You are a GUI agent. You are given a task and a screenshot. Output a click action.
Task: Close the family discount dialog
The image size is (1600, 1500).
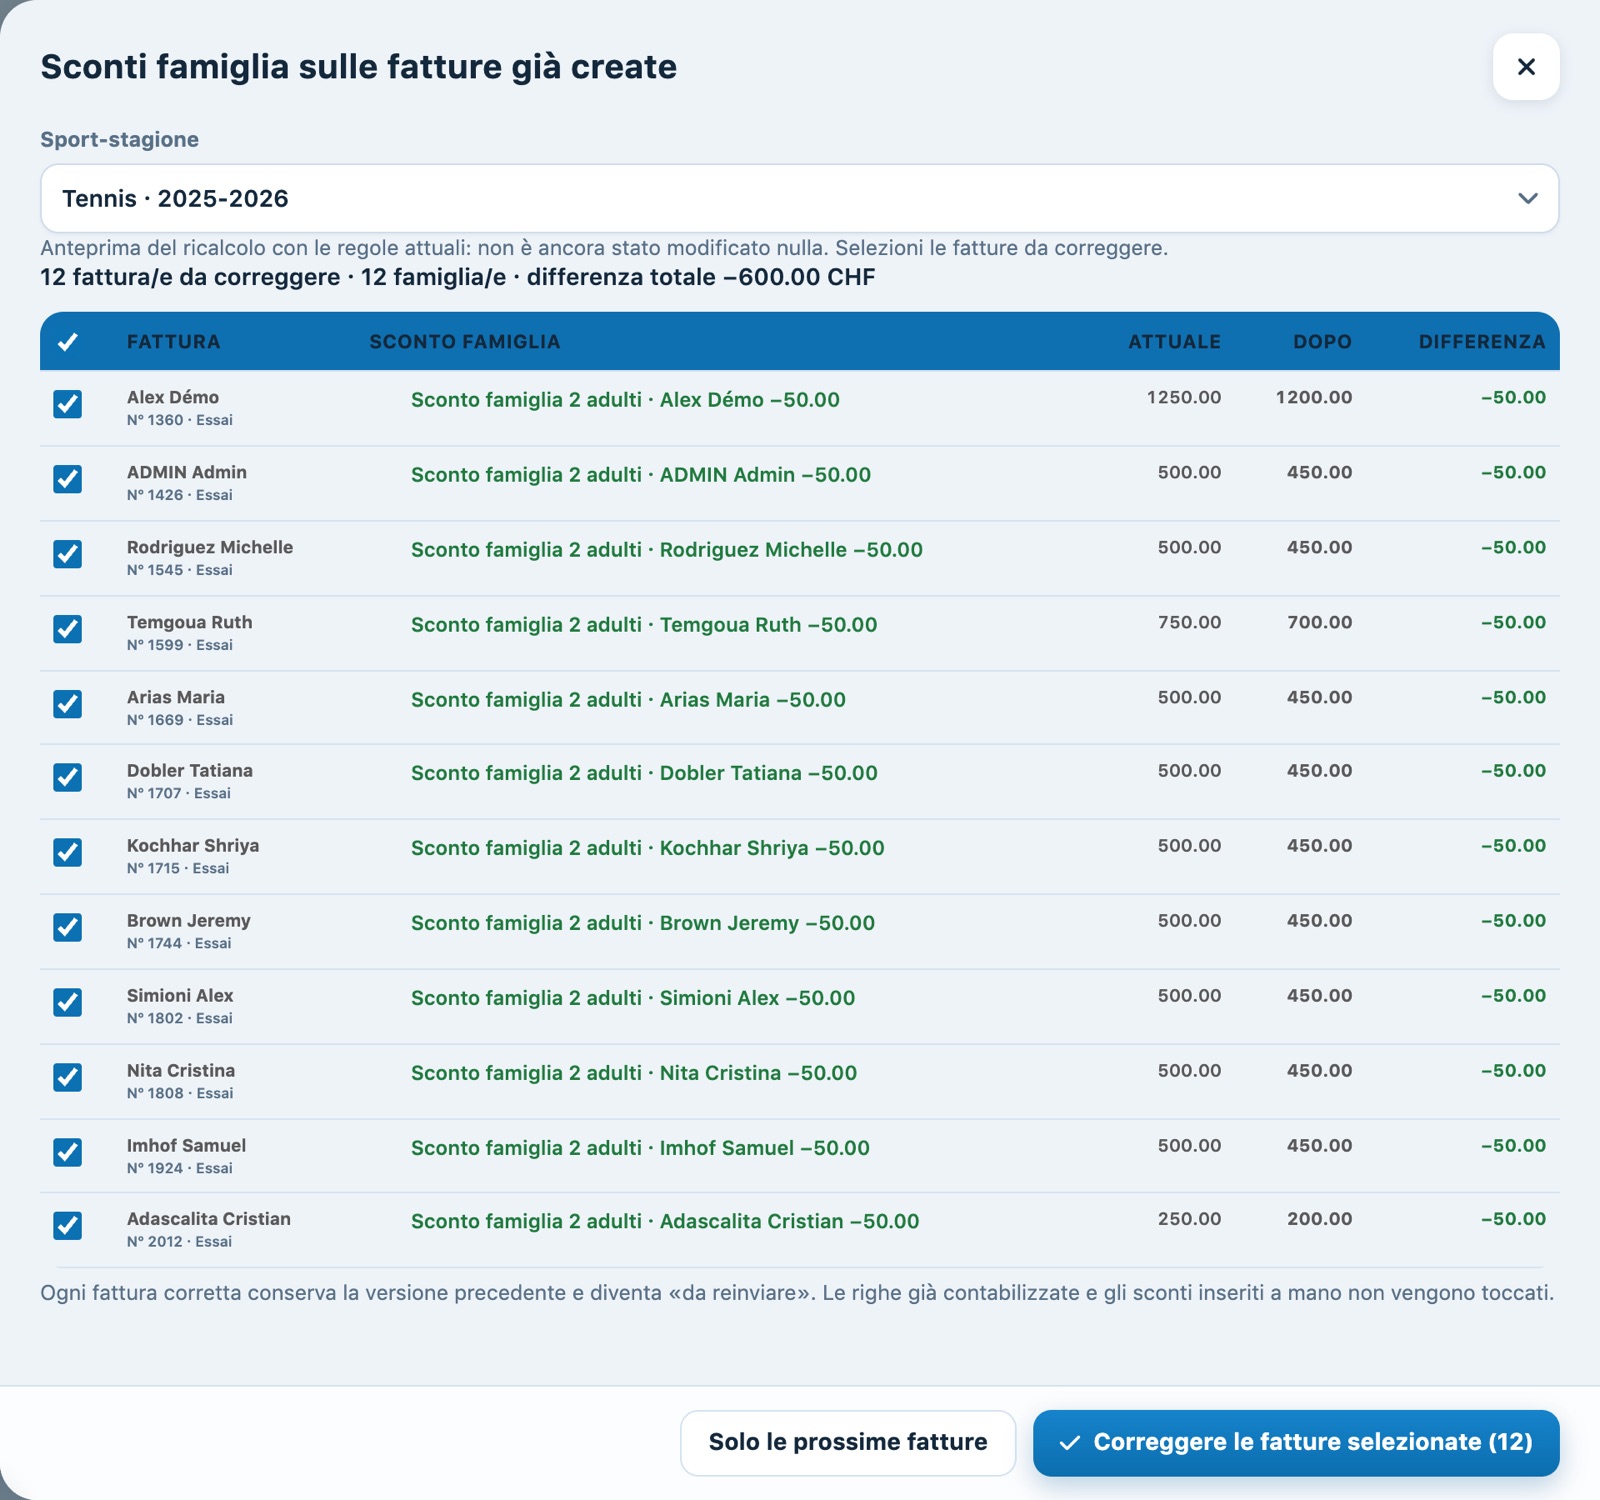pyautogui.click(x=1526, y=67)
